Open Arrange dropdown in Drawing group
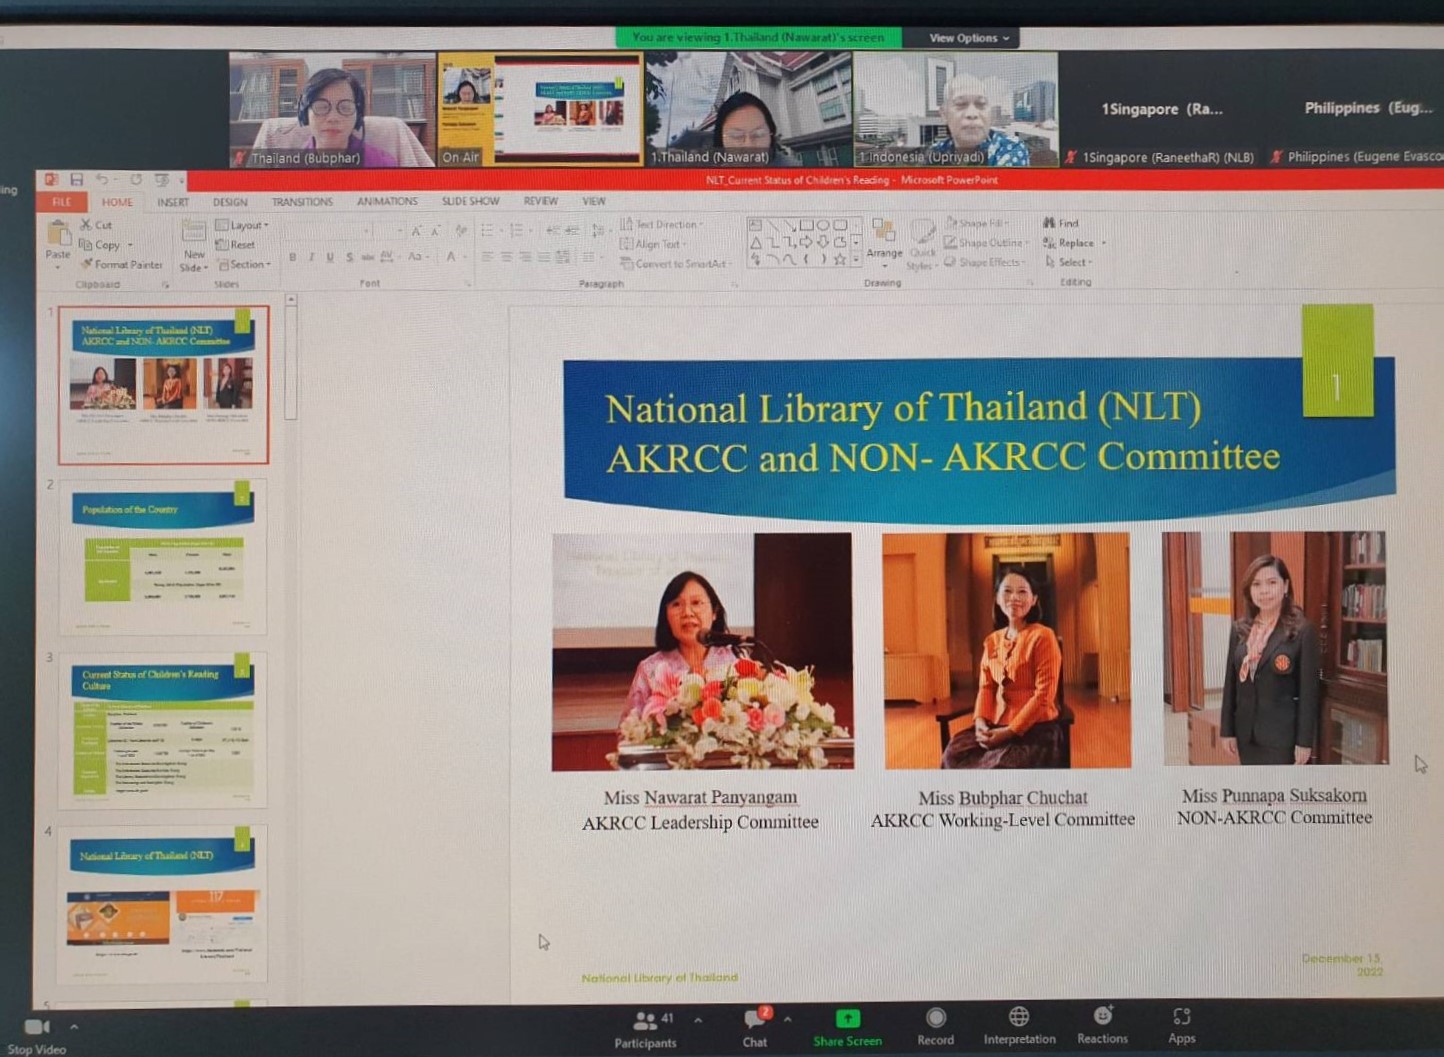The width and height of the screenshot is (1444, 1057). 884,241
